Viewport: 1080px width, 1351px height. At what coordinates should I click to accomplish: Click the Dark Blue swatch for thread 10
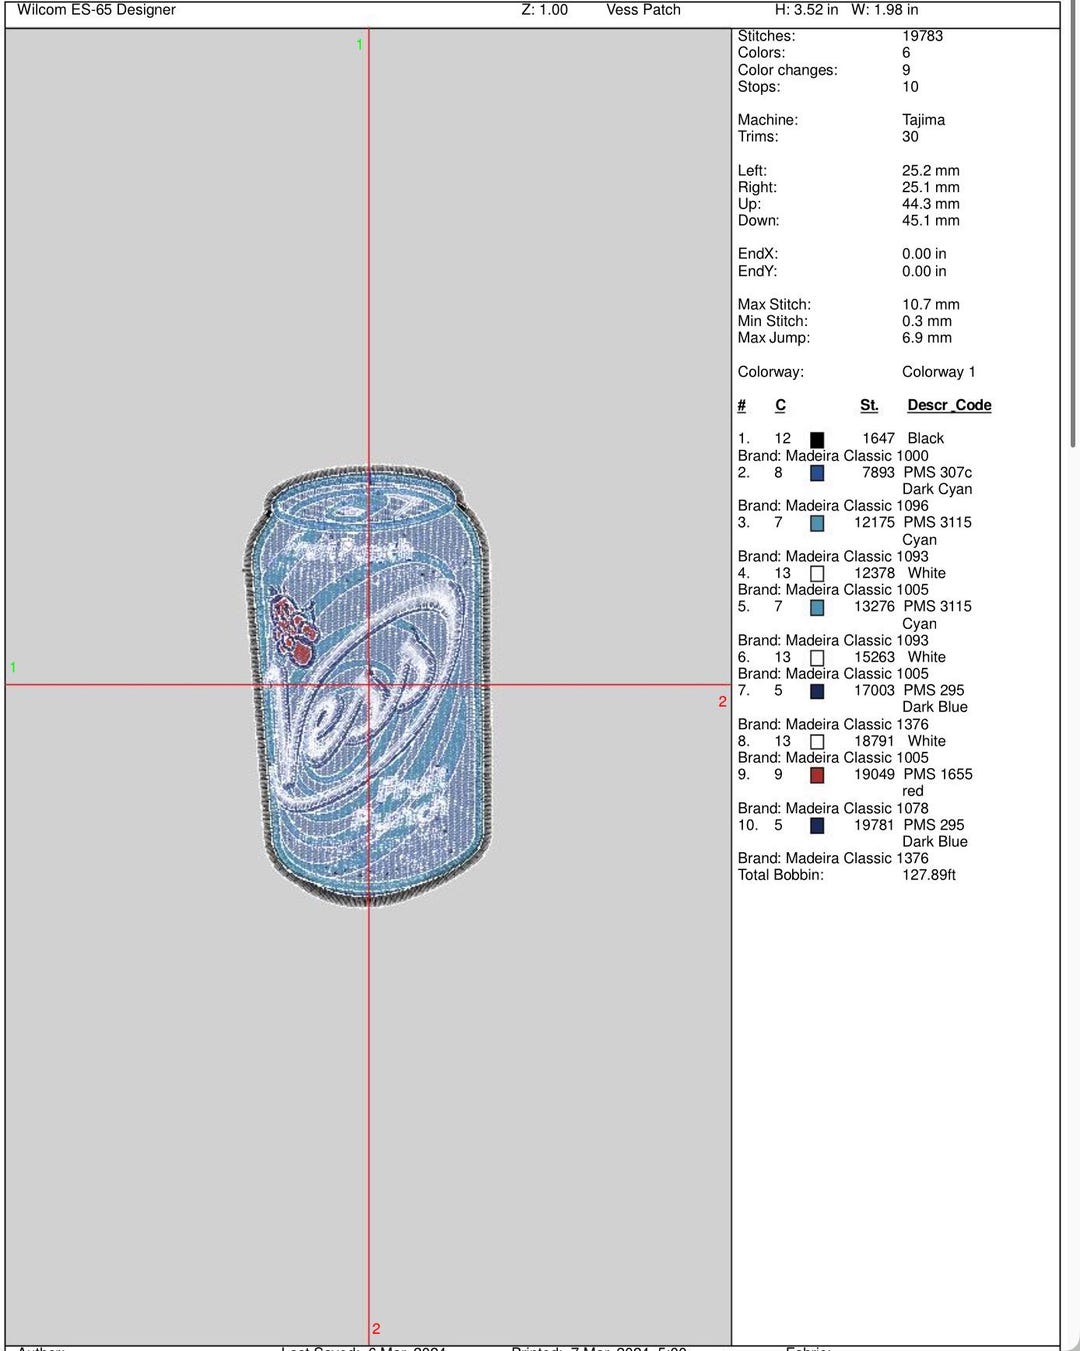click(818, 825)
